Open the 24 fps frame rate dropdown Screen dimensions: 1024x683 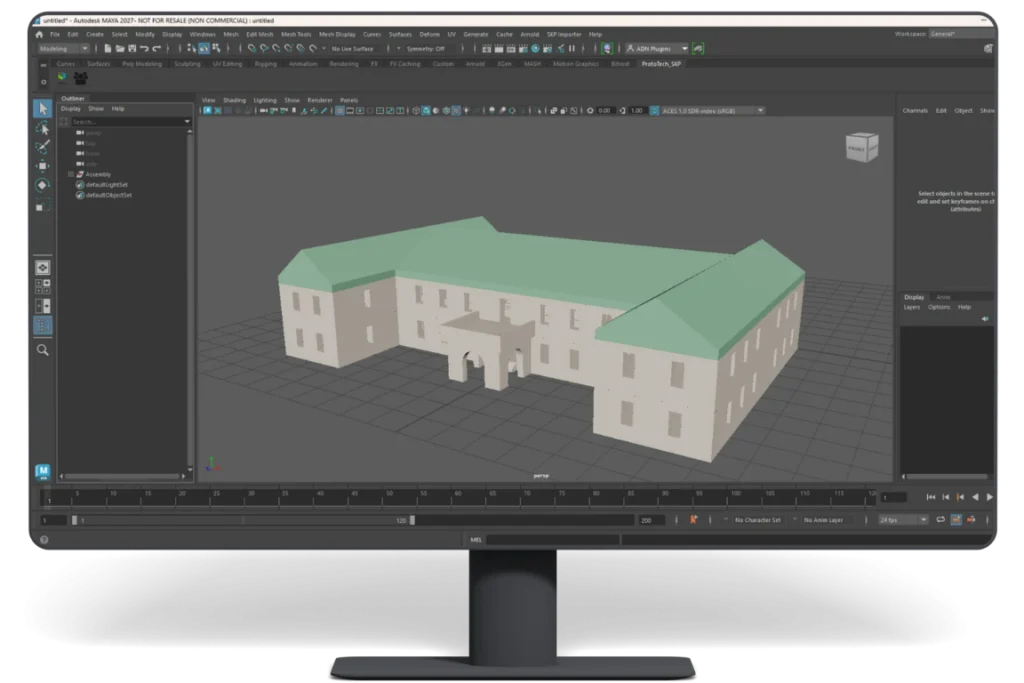[x=903, y=520]
